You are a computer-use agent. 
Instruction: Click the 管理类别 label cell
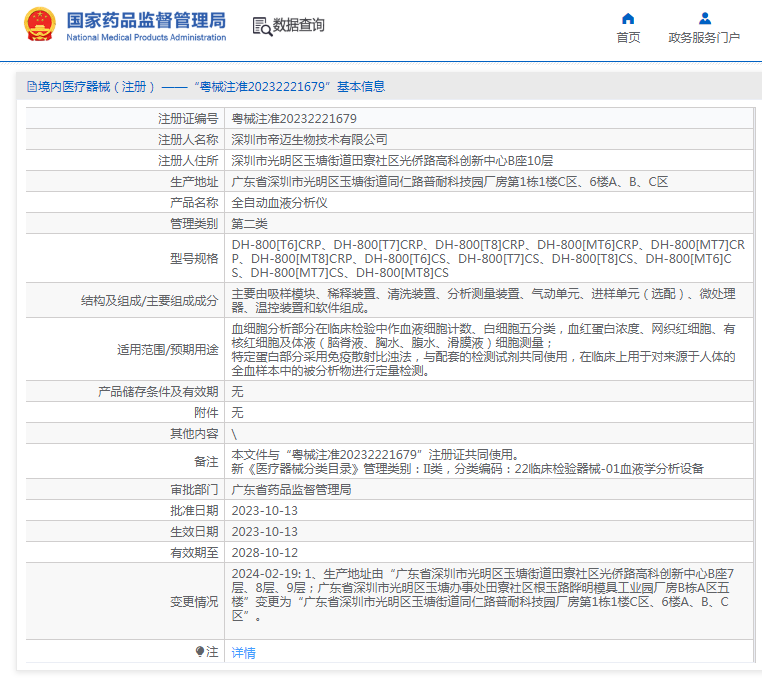click(125, 223)
